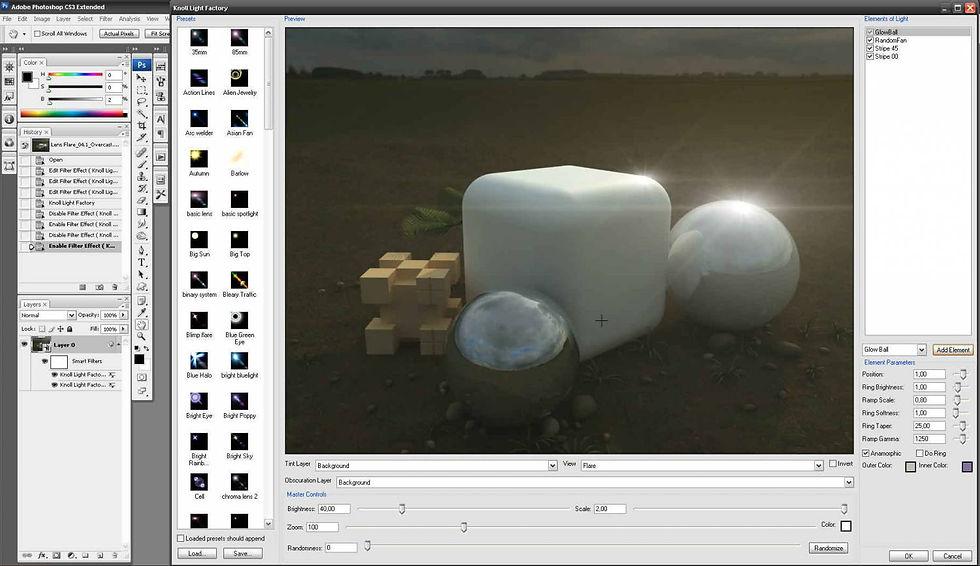This screenshot has height=566, width=980.
Task: Click the layer style fx icon in Layers panel
Action: 42,555
